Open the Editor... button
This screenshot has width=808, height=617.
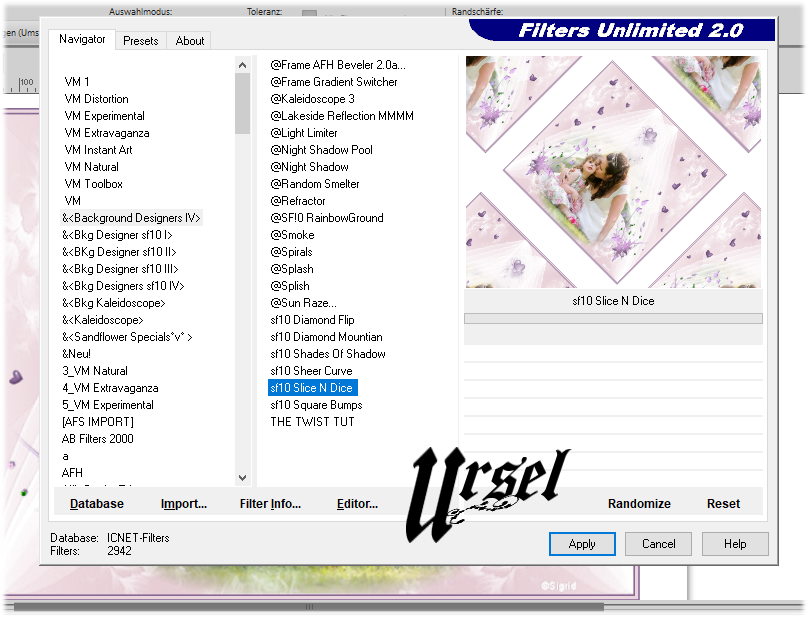357,504
